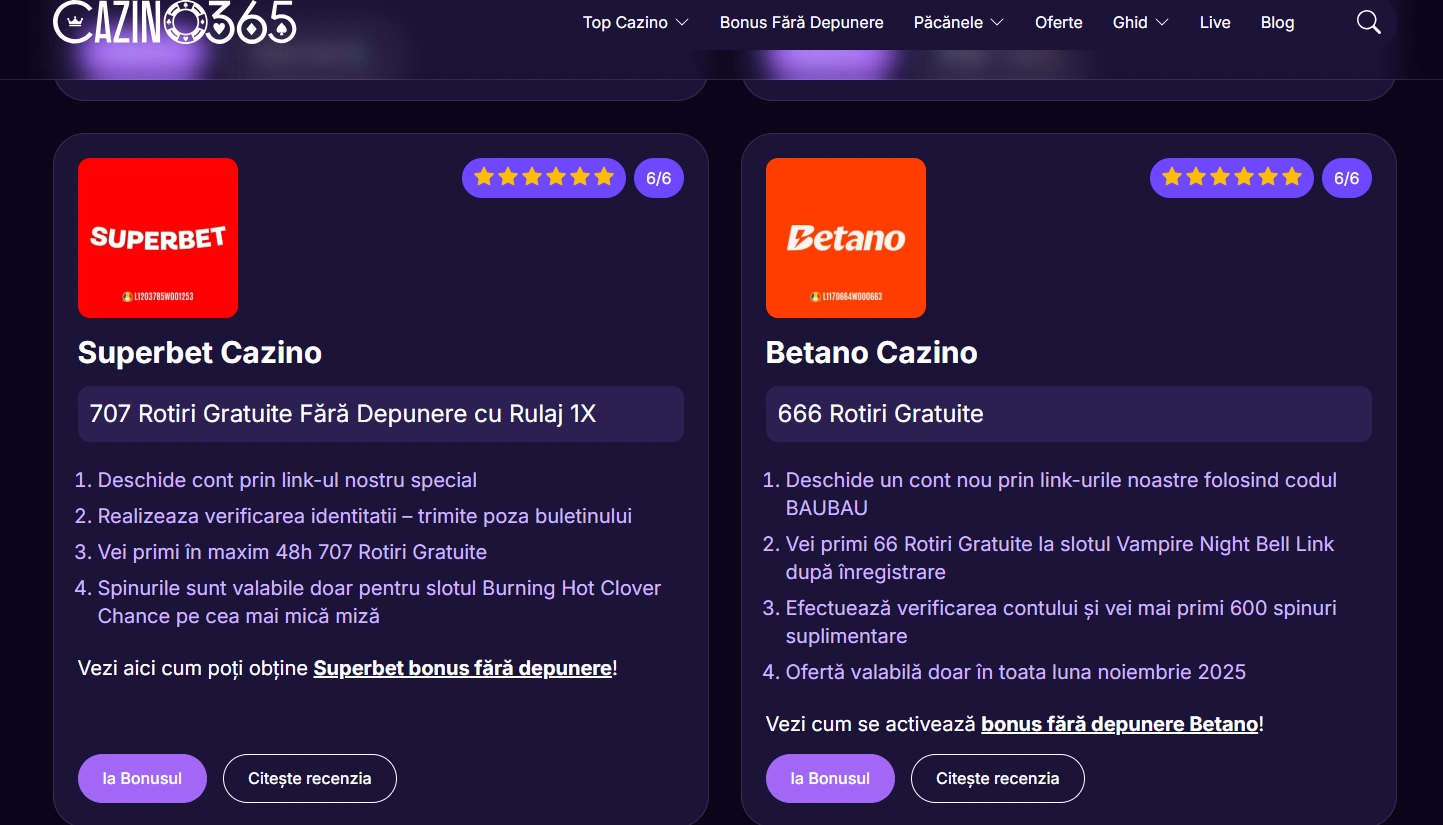The height and width of the screenshot is (825, 1443).
Task: Select Blog from the navigation bar
Action: [1277, 22]
